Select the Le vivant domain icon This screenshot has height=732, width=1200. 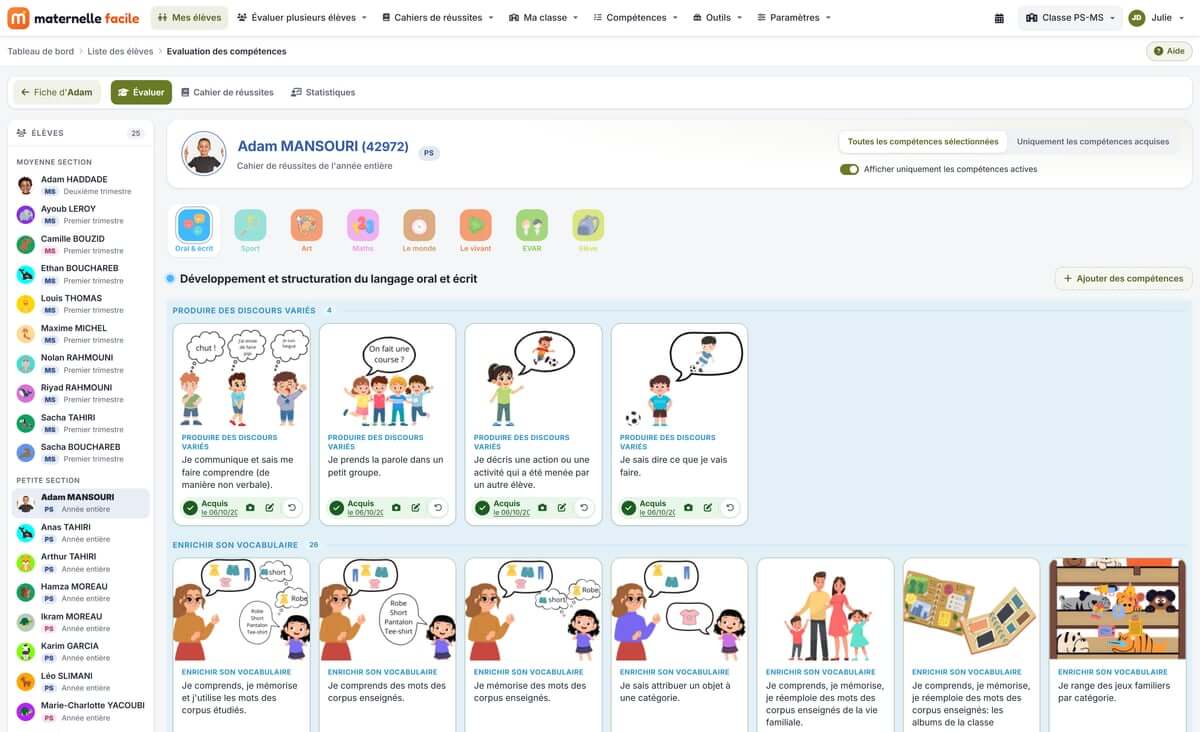pyautogui.click(x=475, y=229)
